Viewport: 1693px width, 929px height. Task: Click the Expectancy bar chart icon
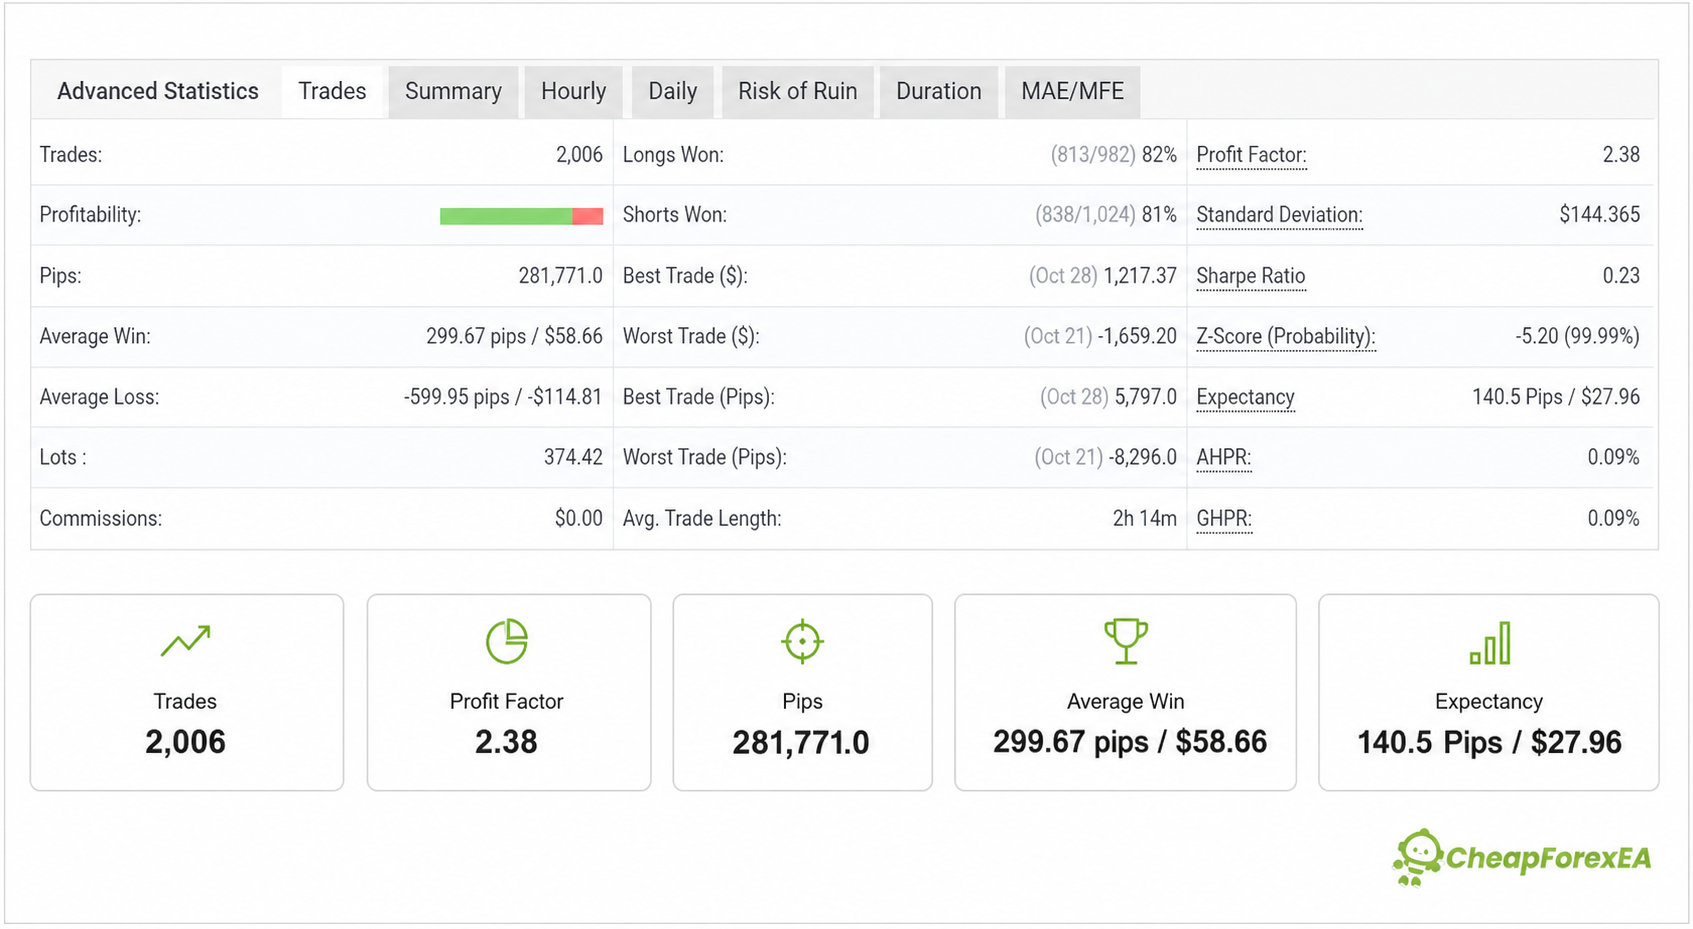(x=1490, y=642)
